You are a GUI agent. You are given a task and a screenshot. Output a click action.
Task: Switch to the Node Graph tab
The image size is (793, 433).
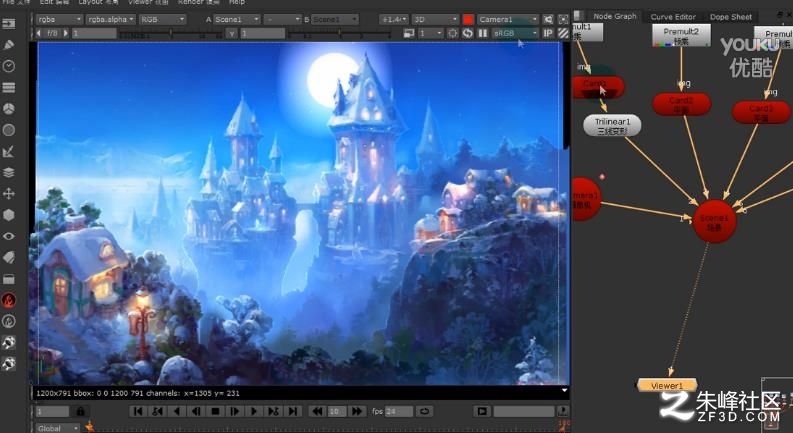(614, 16)
